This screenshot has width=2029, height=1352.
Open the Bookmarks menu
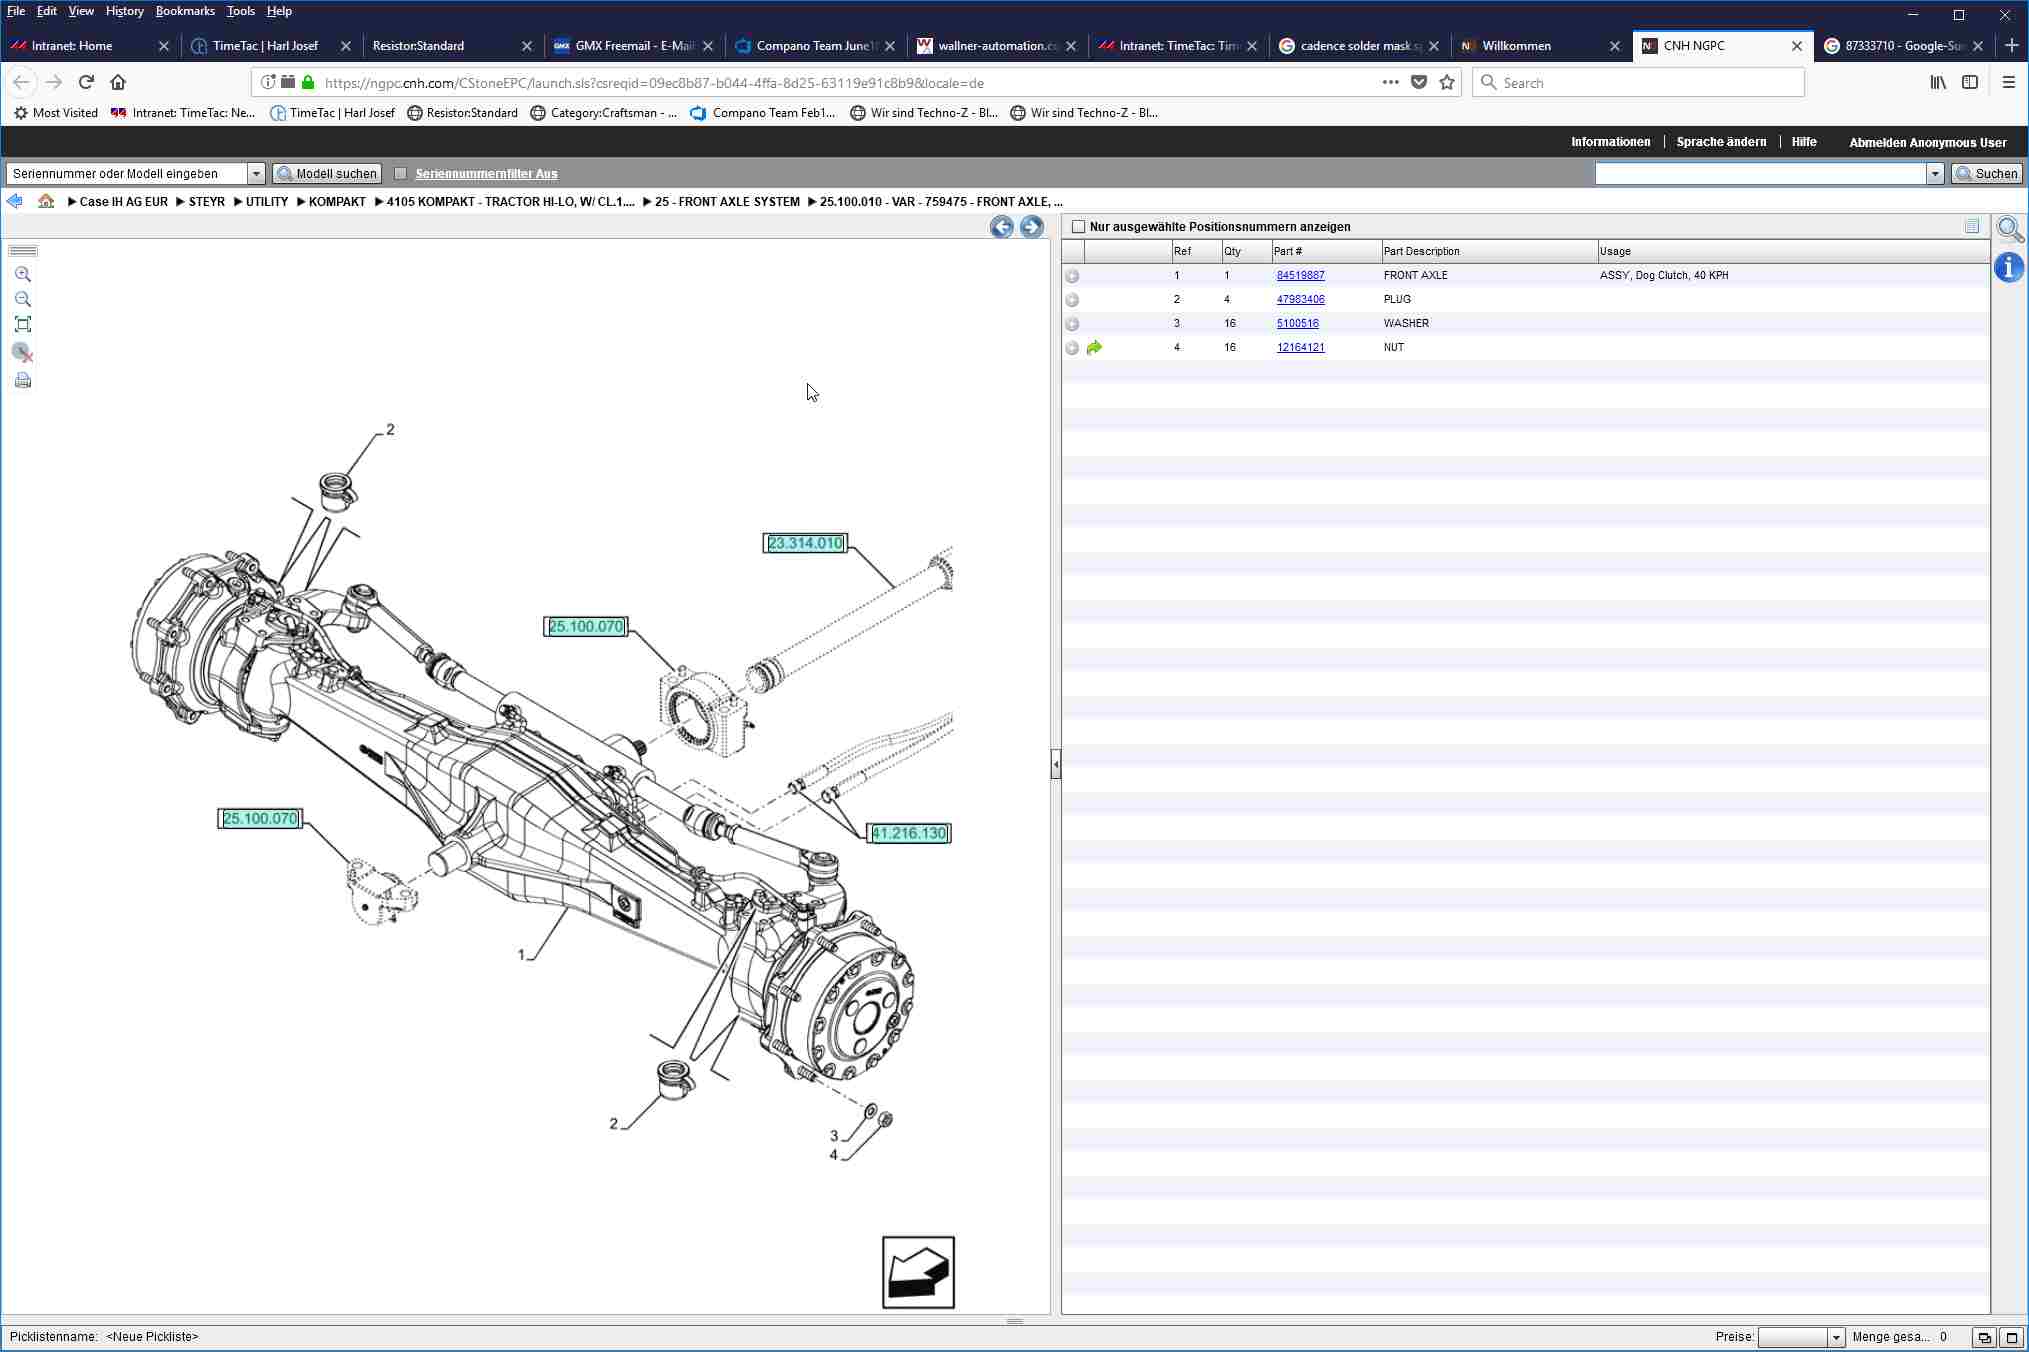[184, 11]
